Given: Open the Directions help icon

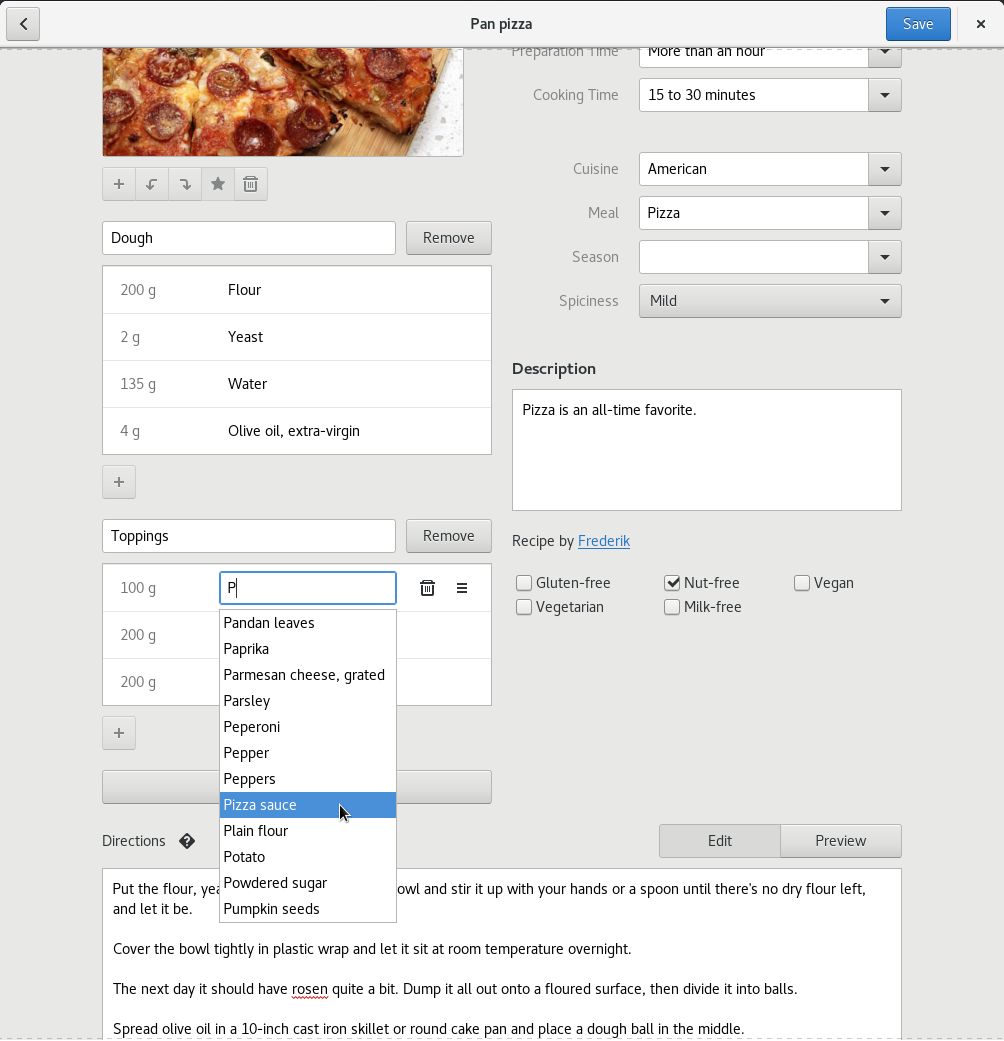Looking at the screenshot, I should pos(187,841).
